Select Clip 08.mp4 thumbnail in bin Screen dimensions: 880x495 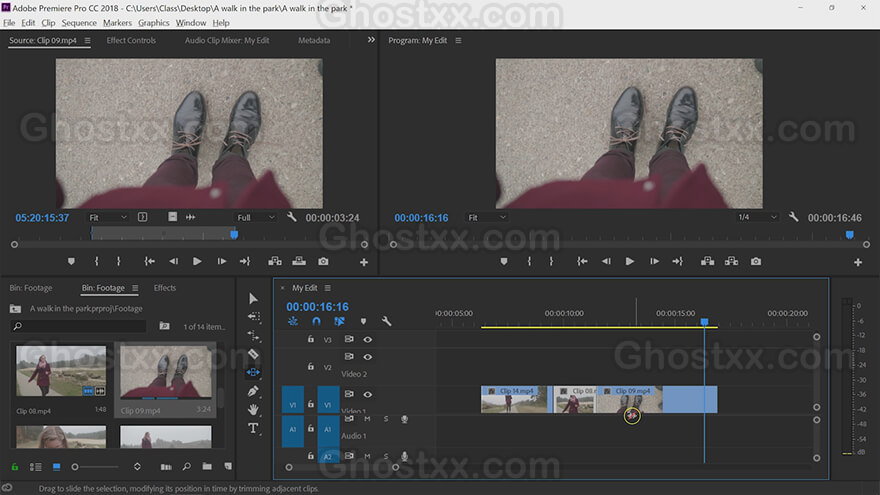pos(61,371)
